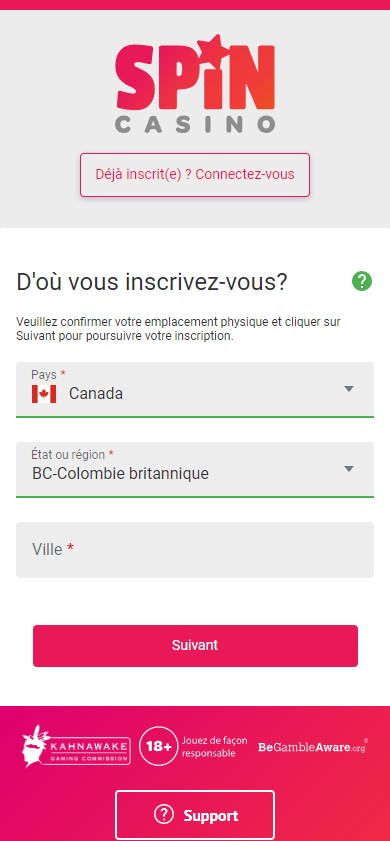Click the Canadian flag icon

pos(44,394)
